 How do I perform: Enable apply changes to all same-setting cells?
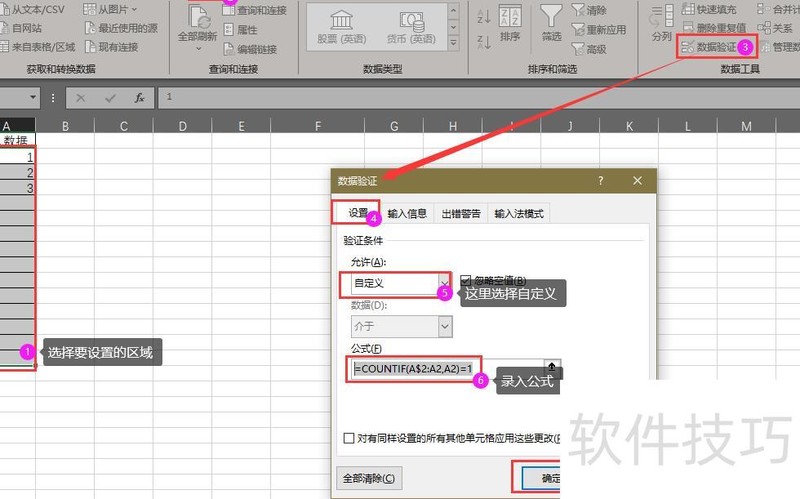(349, 438)
